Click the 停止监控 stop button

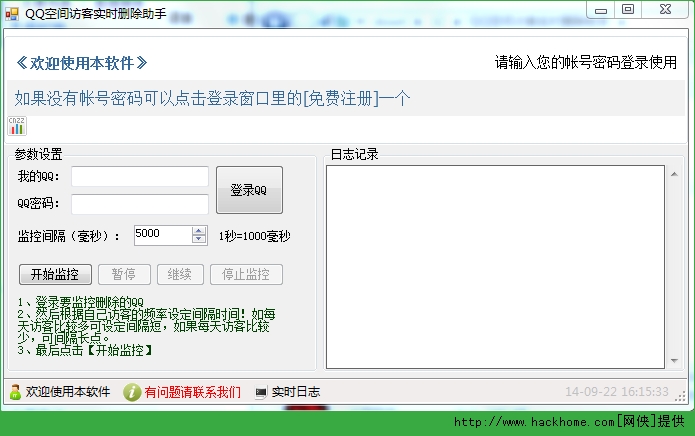click(246, 275)
